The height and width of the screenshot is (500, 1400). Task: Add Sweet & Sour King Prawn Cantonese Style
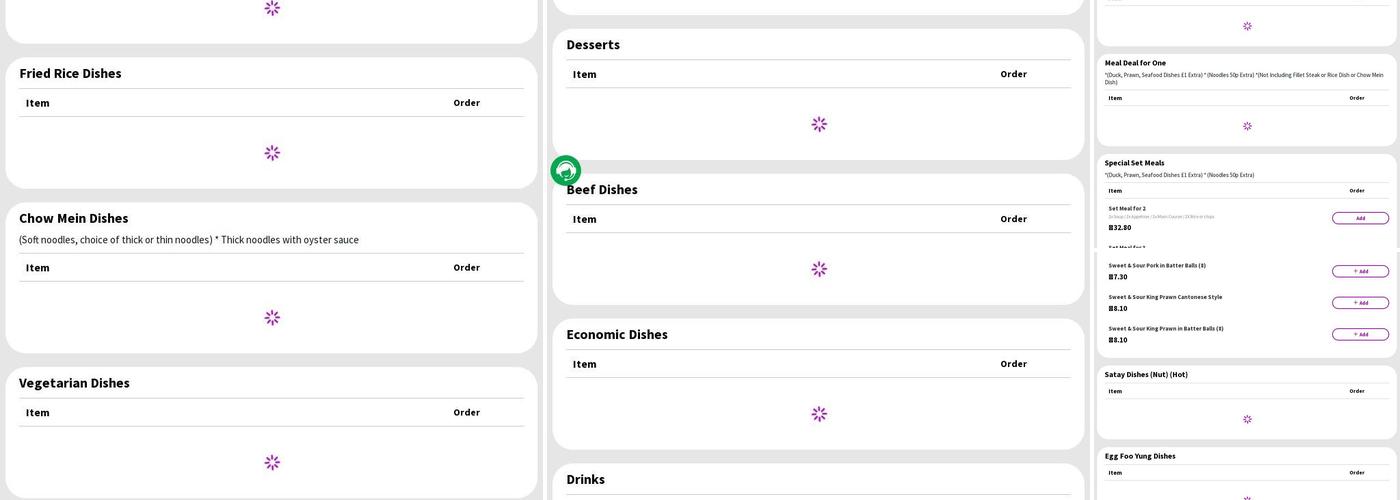(1360, 303)
